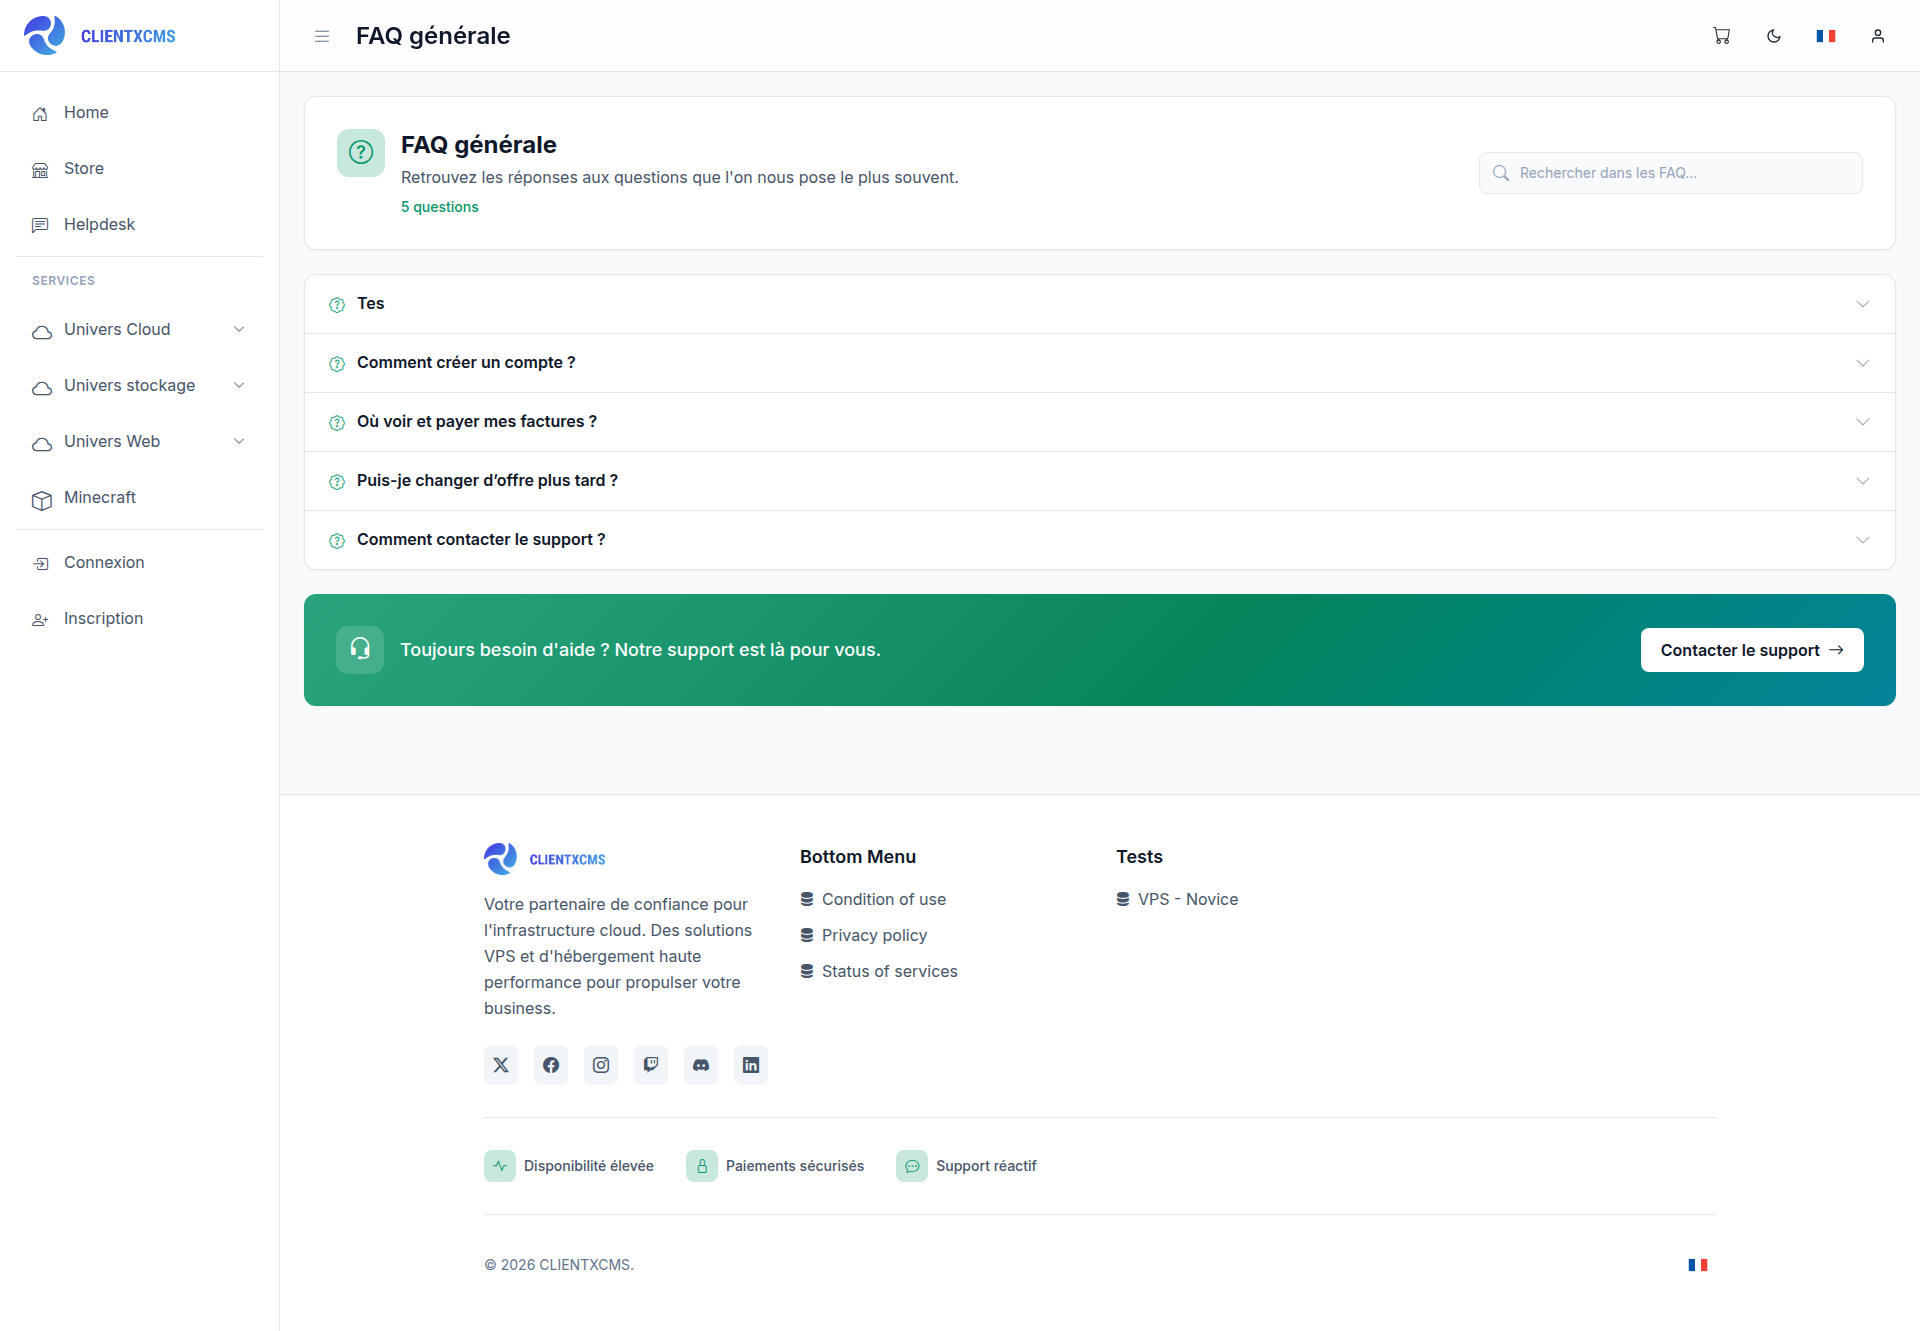Click the 'Paiements sécurisés' badge
This screenshot has width=1920, height=1331.
(775, 1166)
